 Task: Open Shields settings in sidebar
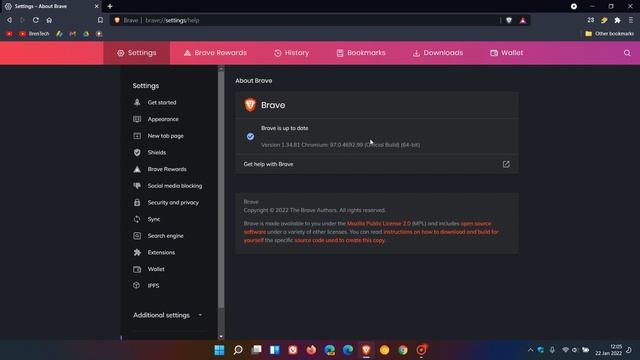[x=156, y=152]
